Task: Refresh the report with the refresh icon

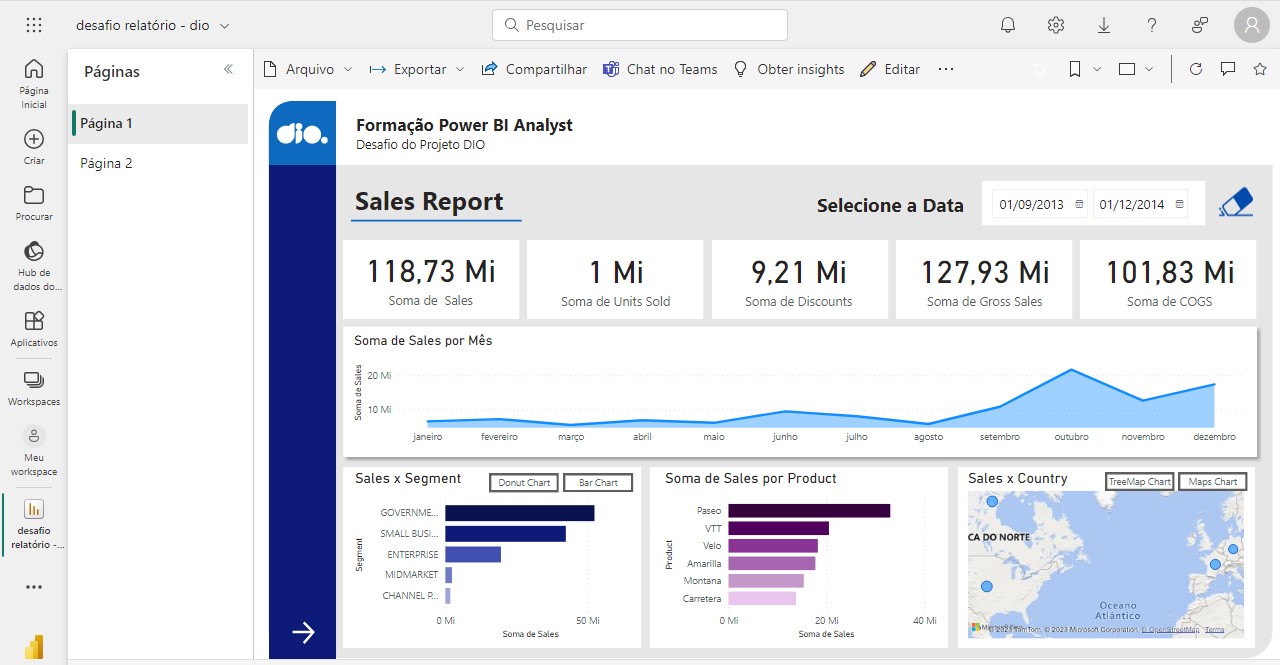Action: pyautogui.click(x=1196, y=69)
